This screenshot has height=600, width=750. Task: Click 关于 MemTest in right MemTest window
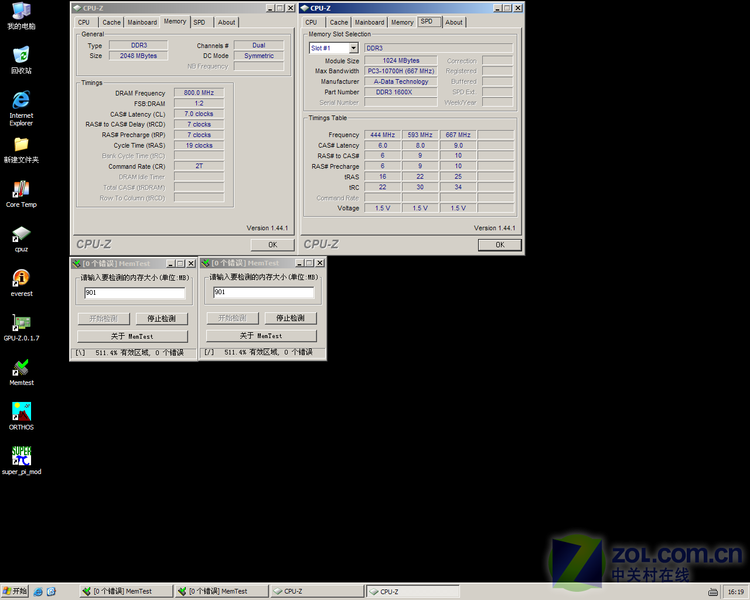(x=261, y=335)
